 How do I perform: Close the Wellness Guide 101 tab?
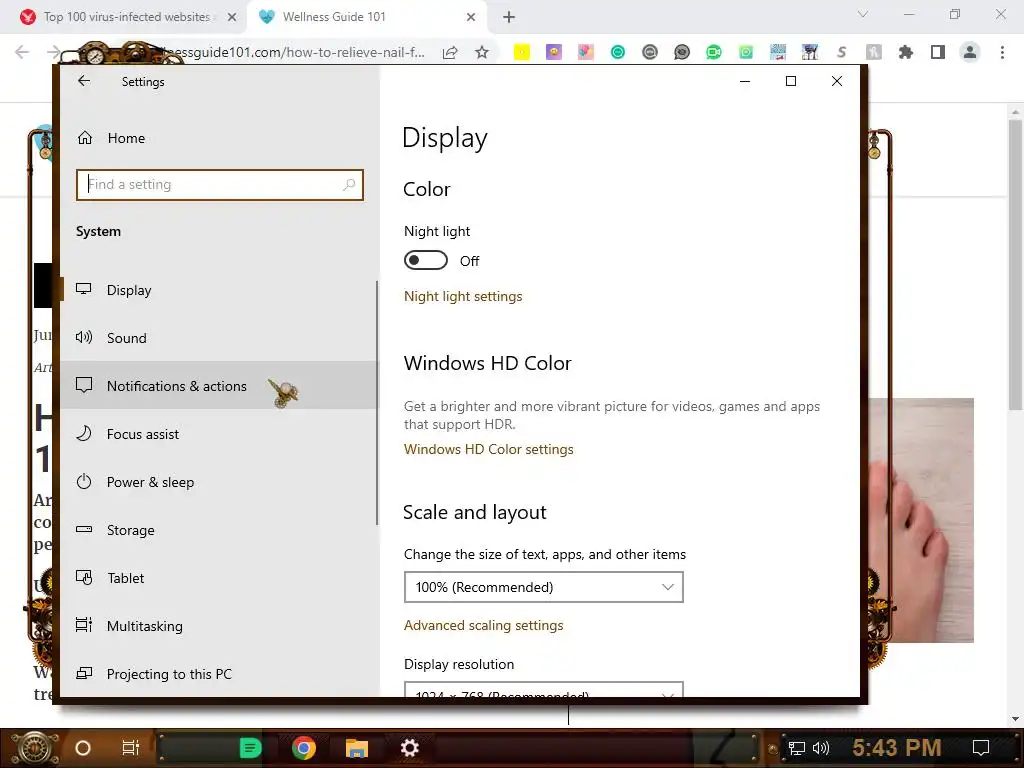point(471,17)
